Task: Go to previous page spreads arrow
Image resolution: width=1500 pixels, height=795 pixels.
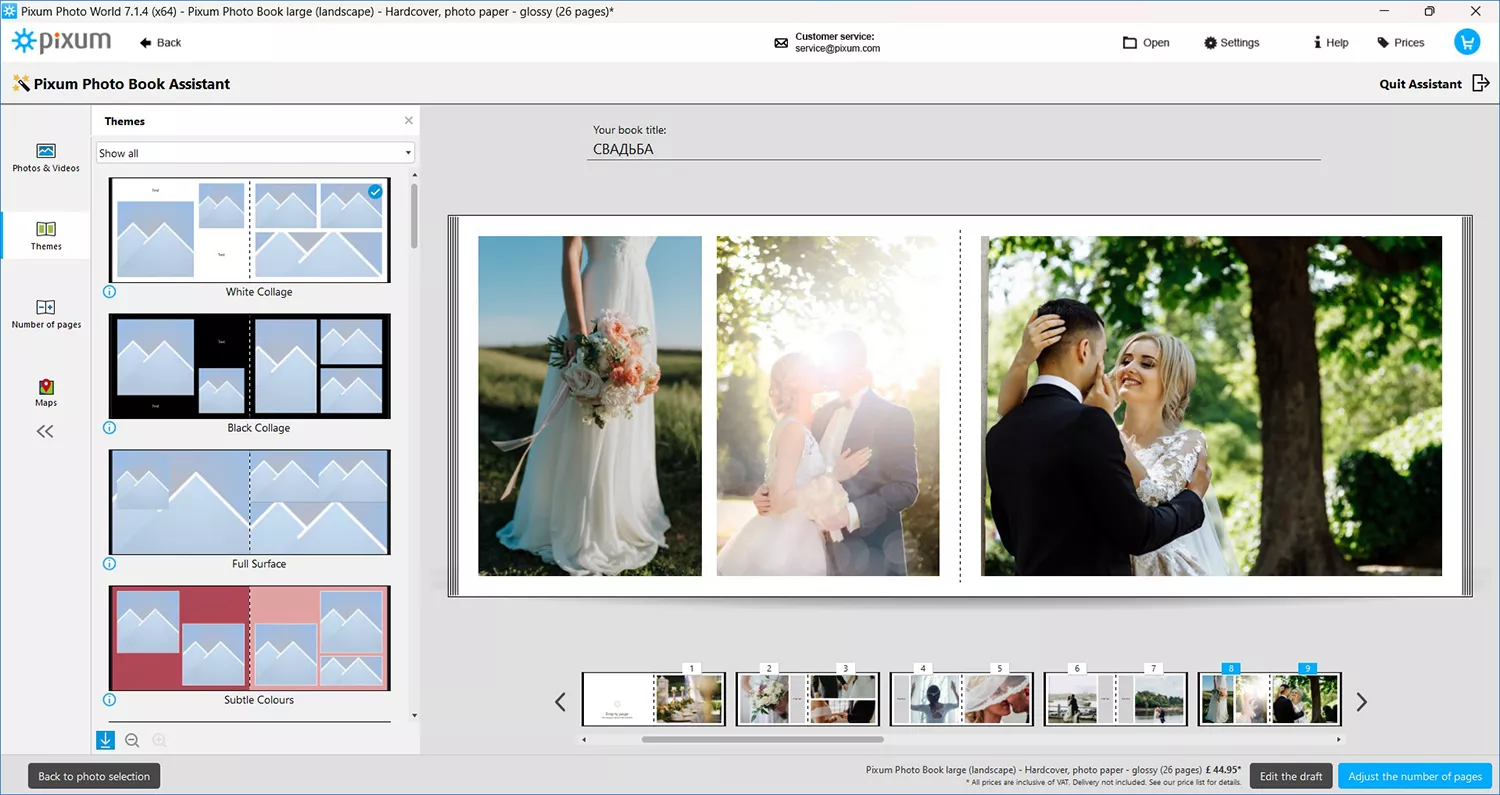Action: (x=561, y=702)
